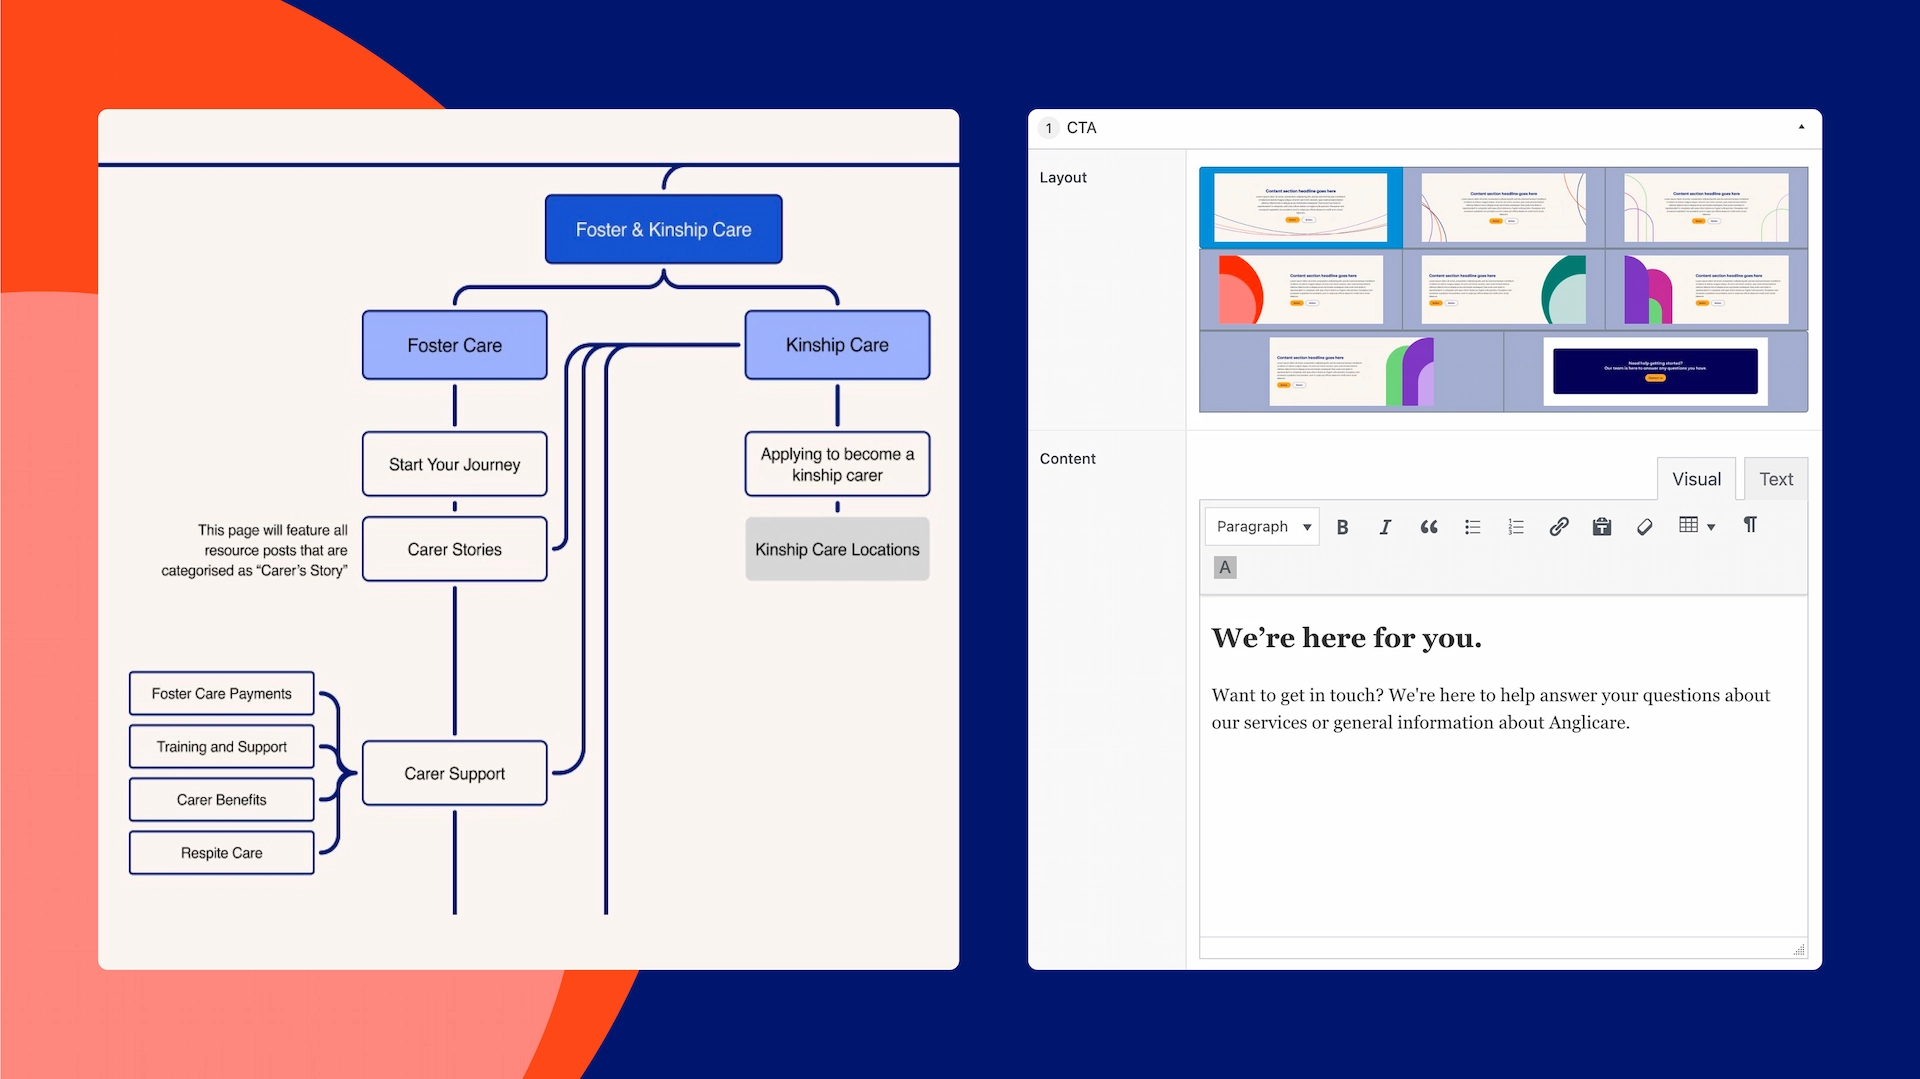Click the Layout field label
Viewport: 1920px width, 1079px height.
(1063, 178)
